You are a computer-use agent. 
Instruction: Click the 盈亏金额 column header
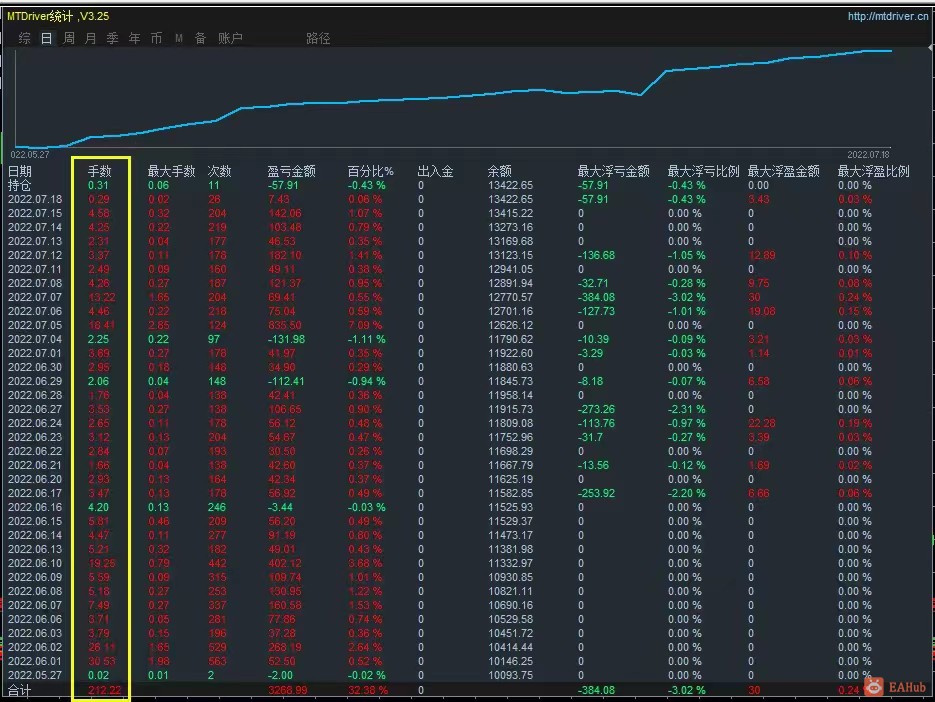(x=292, y=171)
